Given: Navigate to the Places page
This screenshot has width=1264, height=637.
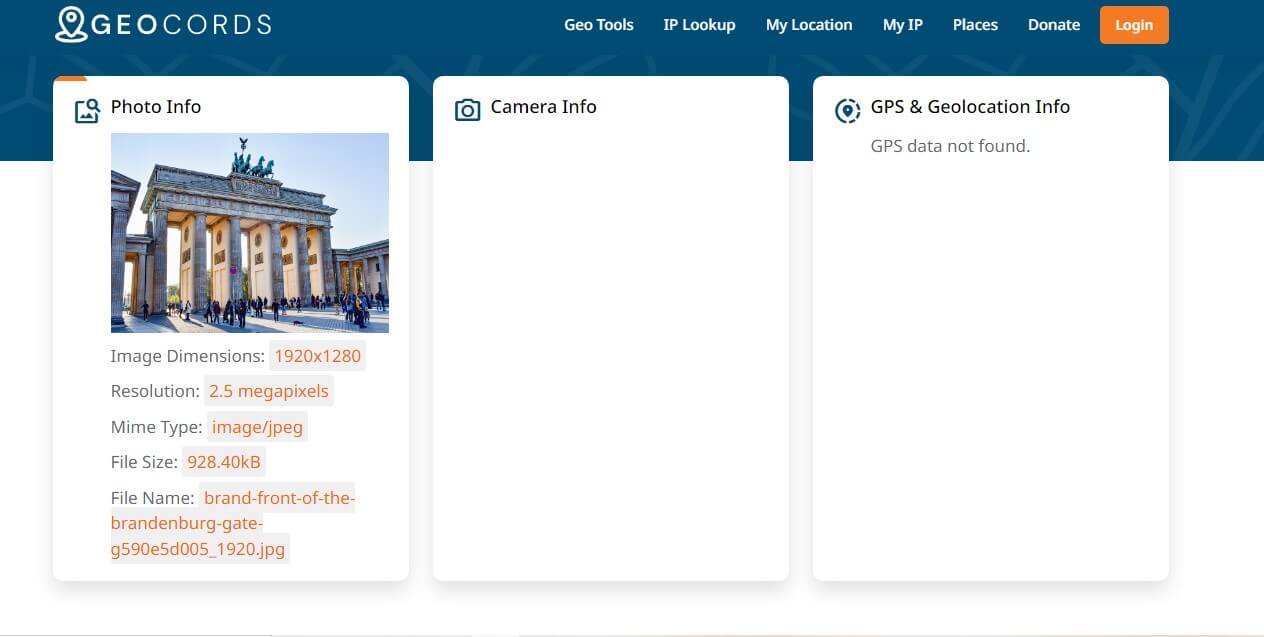Looking at the screenshot, I should [x=975, y=25].
